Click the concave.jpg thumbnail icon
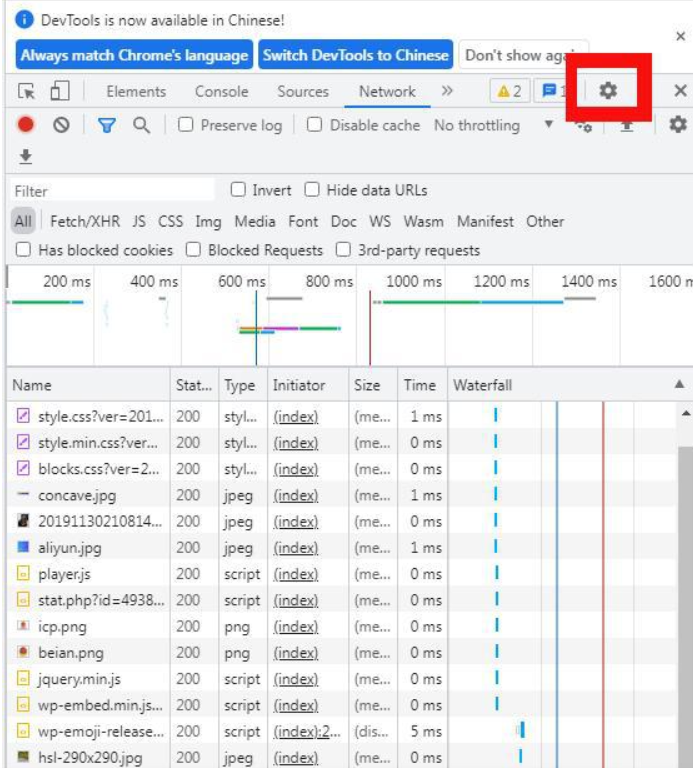This screenshot has height=768, width=693. pyautogui.click(x=23, y=494)
